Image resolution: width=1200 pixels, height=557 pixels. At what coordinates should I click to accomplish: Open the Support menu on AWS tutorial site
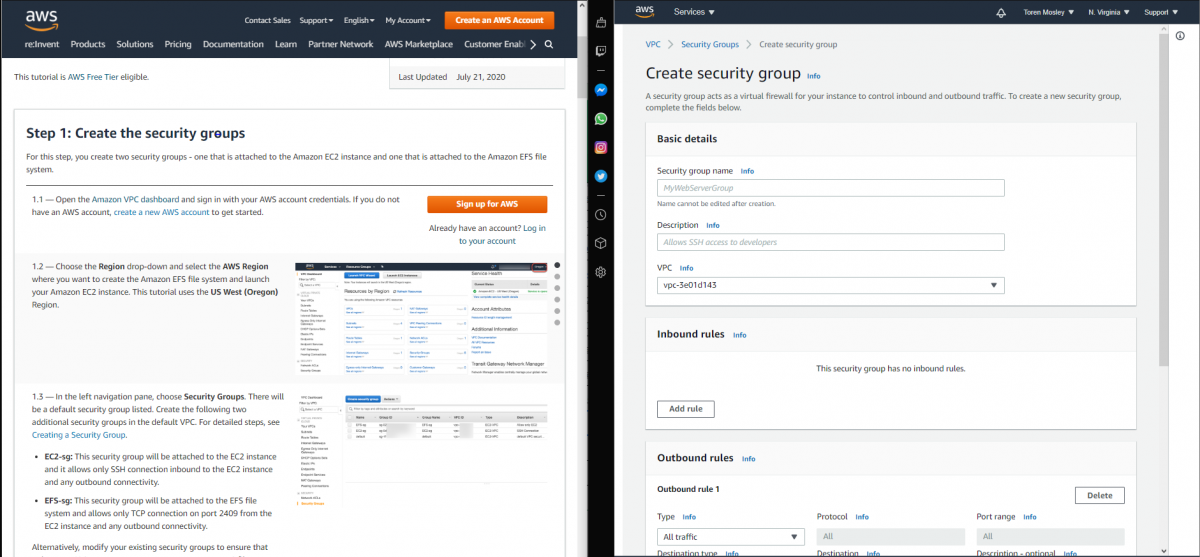pyautogui.click(x=318, y=20)
